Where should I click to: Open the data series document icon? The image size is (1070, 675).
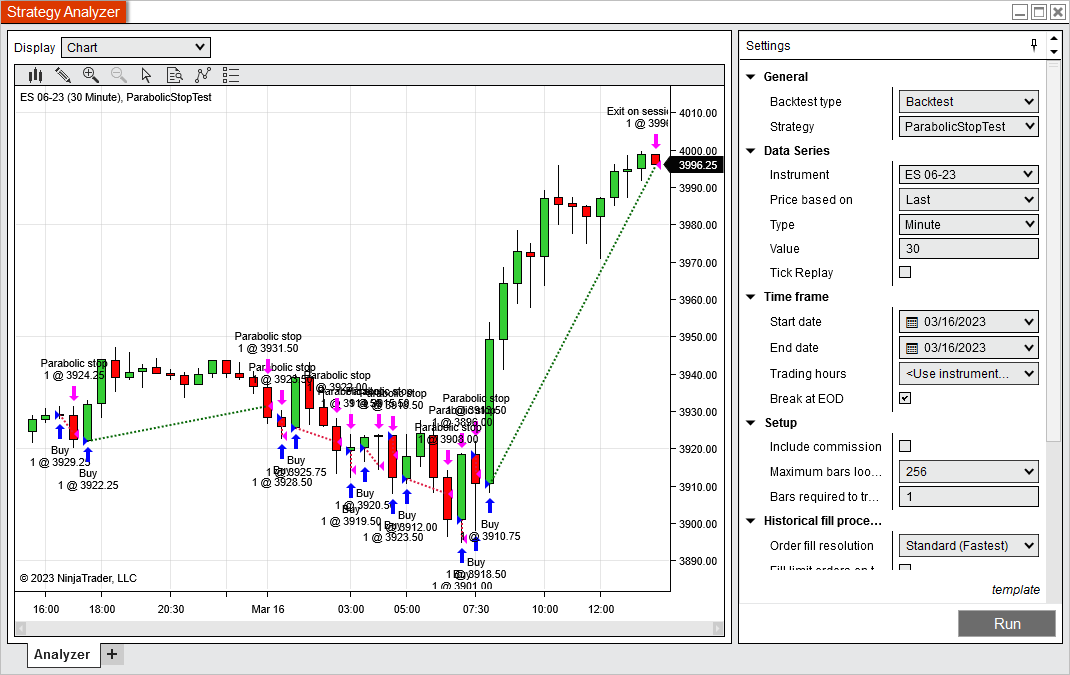click(x=175, y=75)
